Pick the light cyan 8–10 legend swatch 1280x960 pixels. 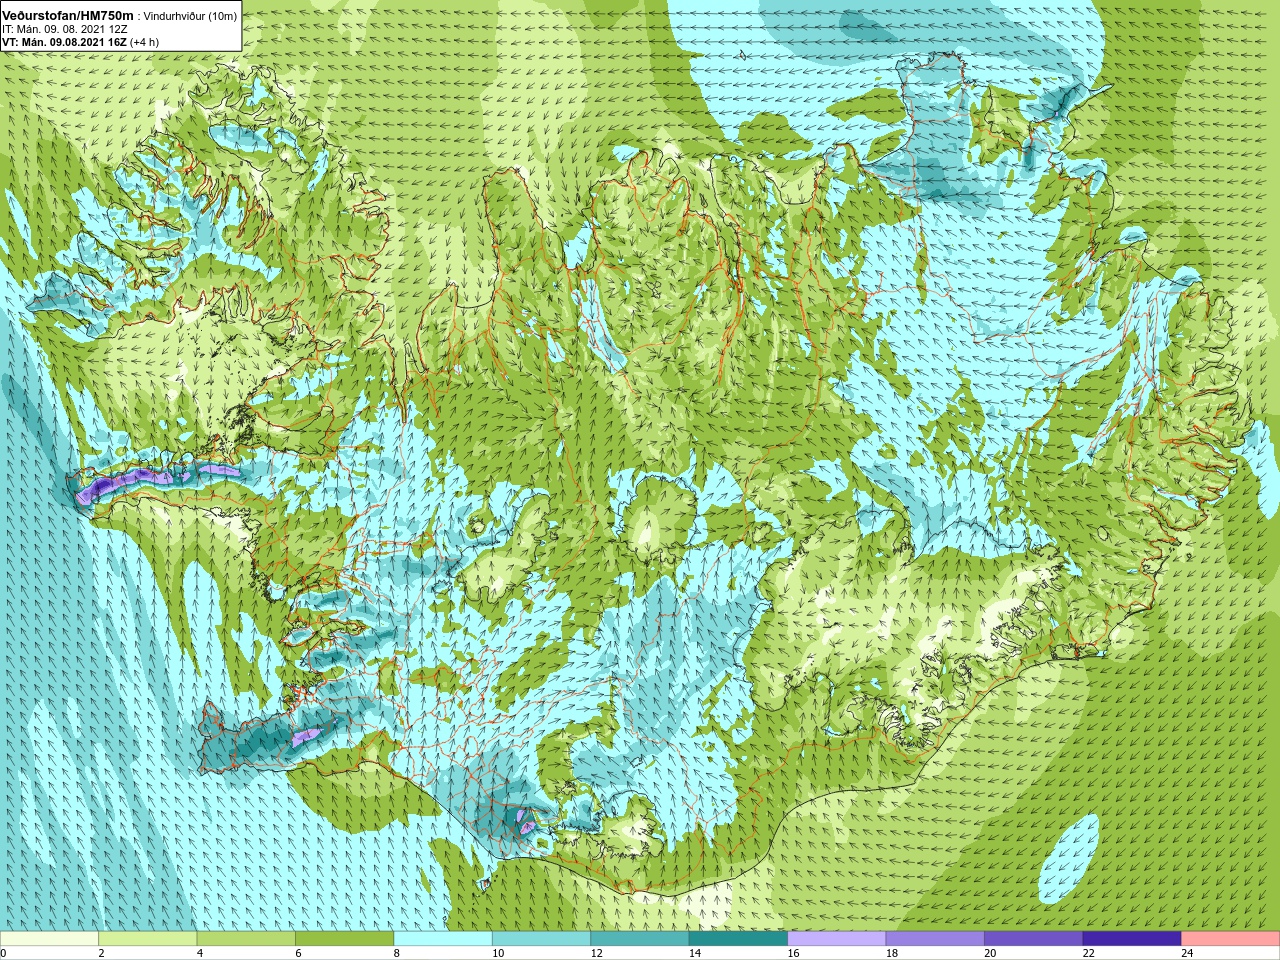[443, 939]
